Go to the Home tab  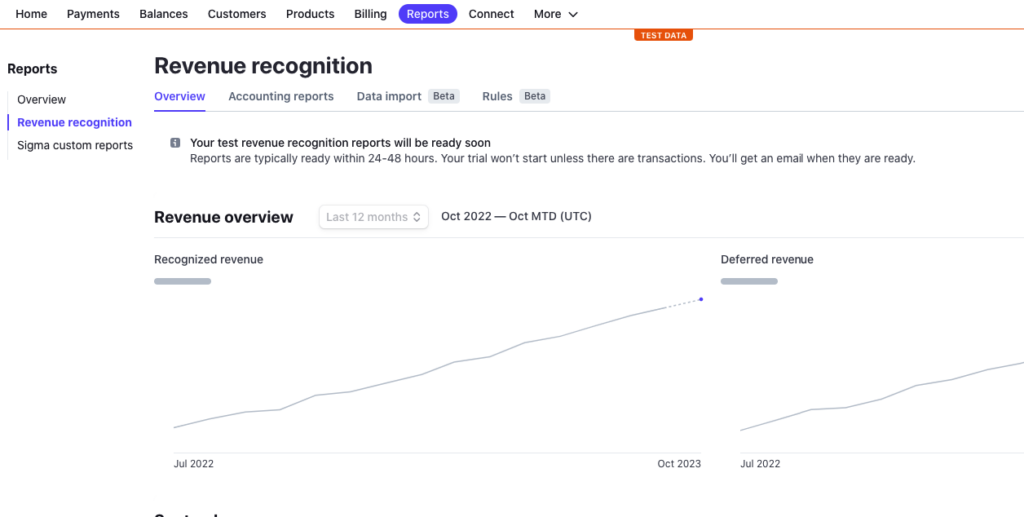(x=31, y=14)
